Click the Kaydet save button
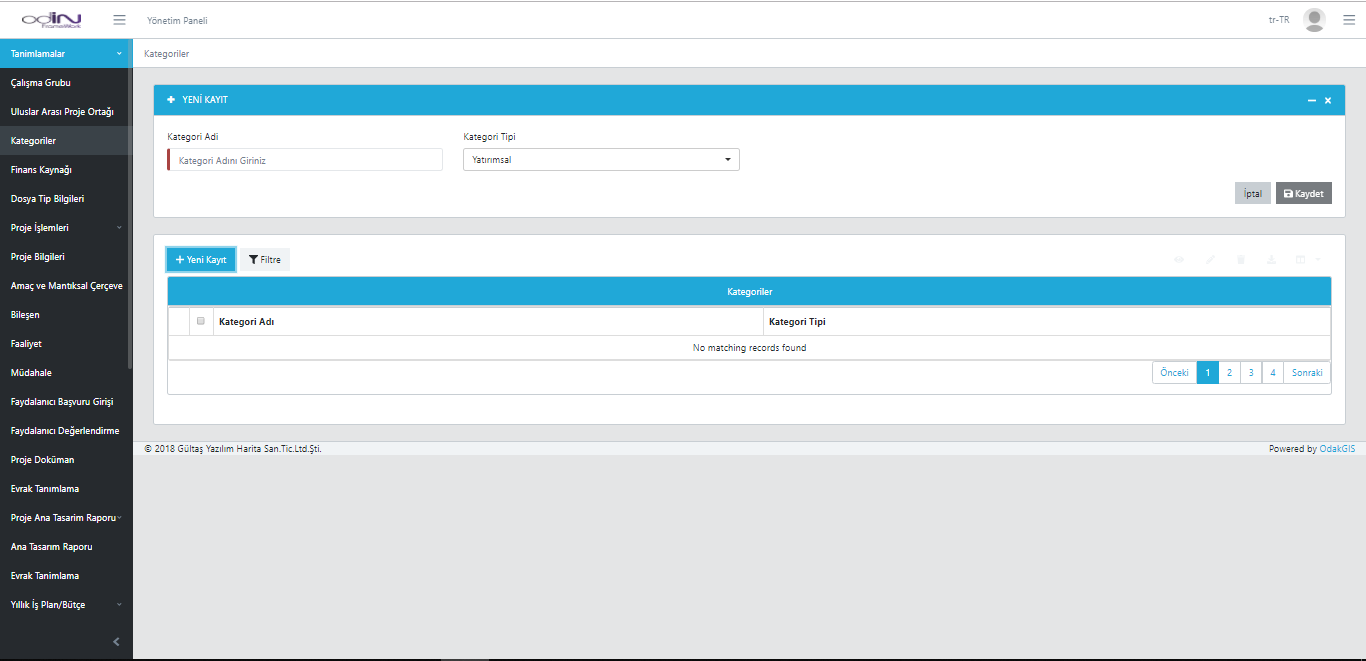 (1303, 194)
